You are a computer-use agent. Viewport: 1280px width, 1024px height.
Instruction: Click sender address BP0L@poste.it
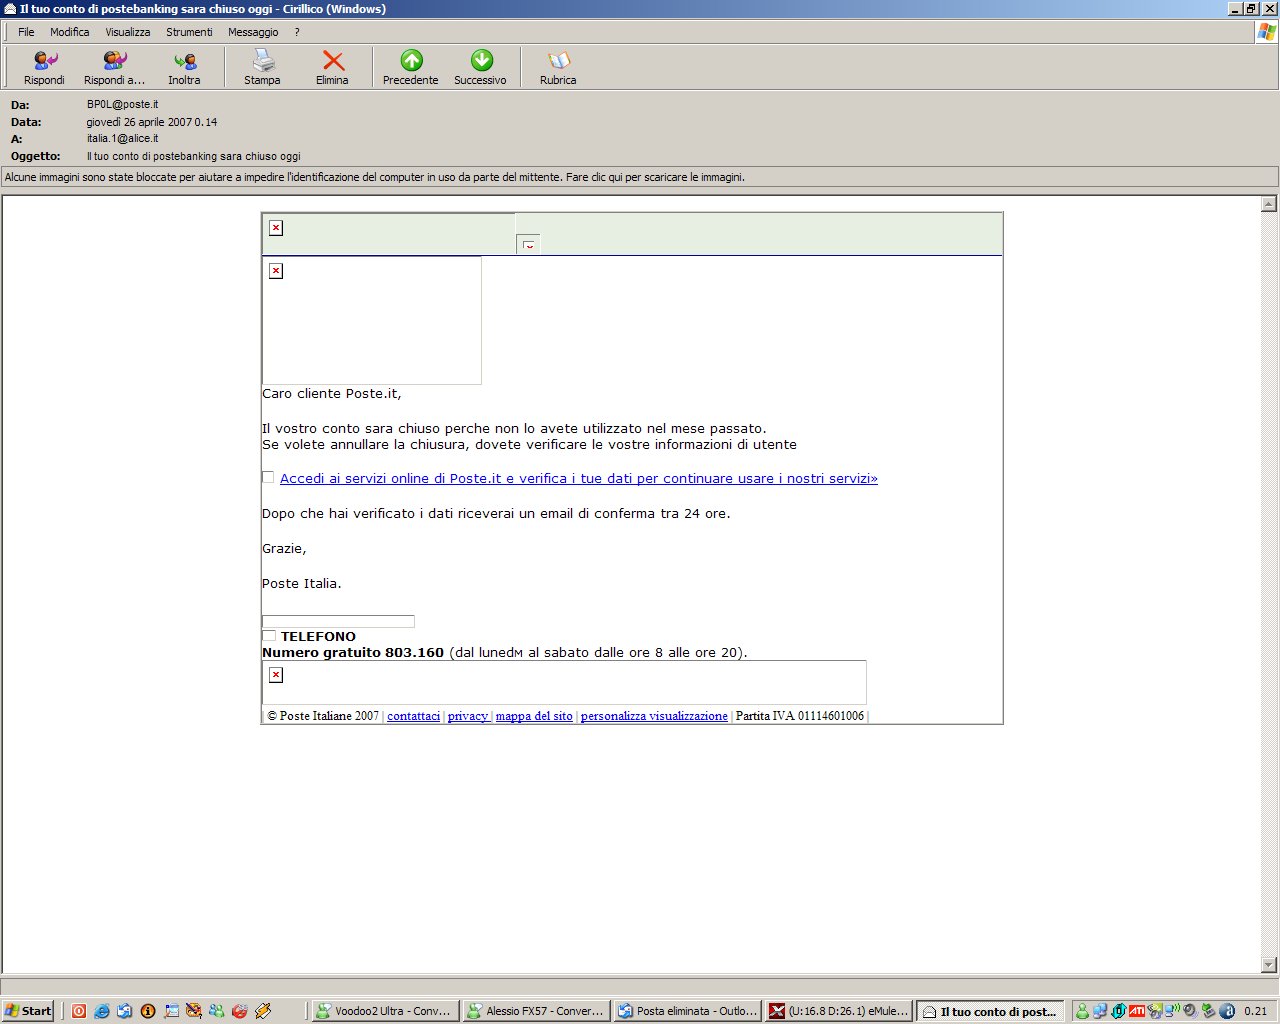[x=122, y=104]
